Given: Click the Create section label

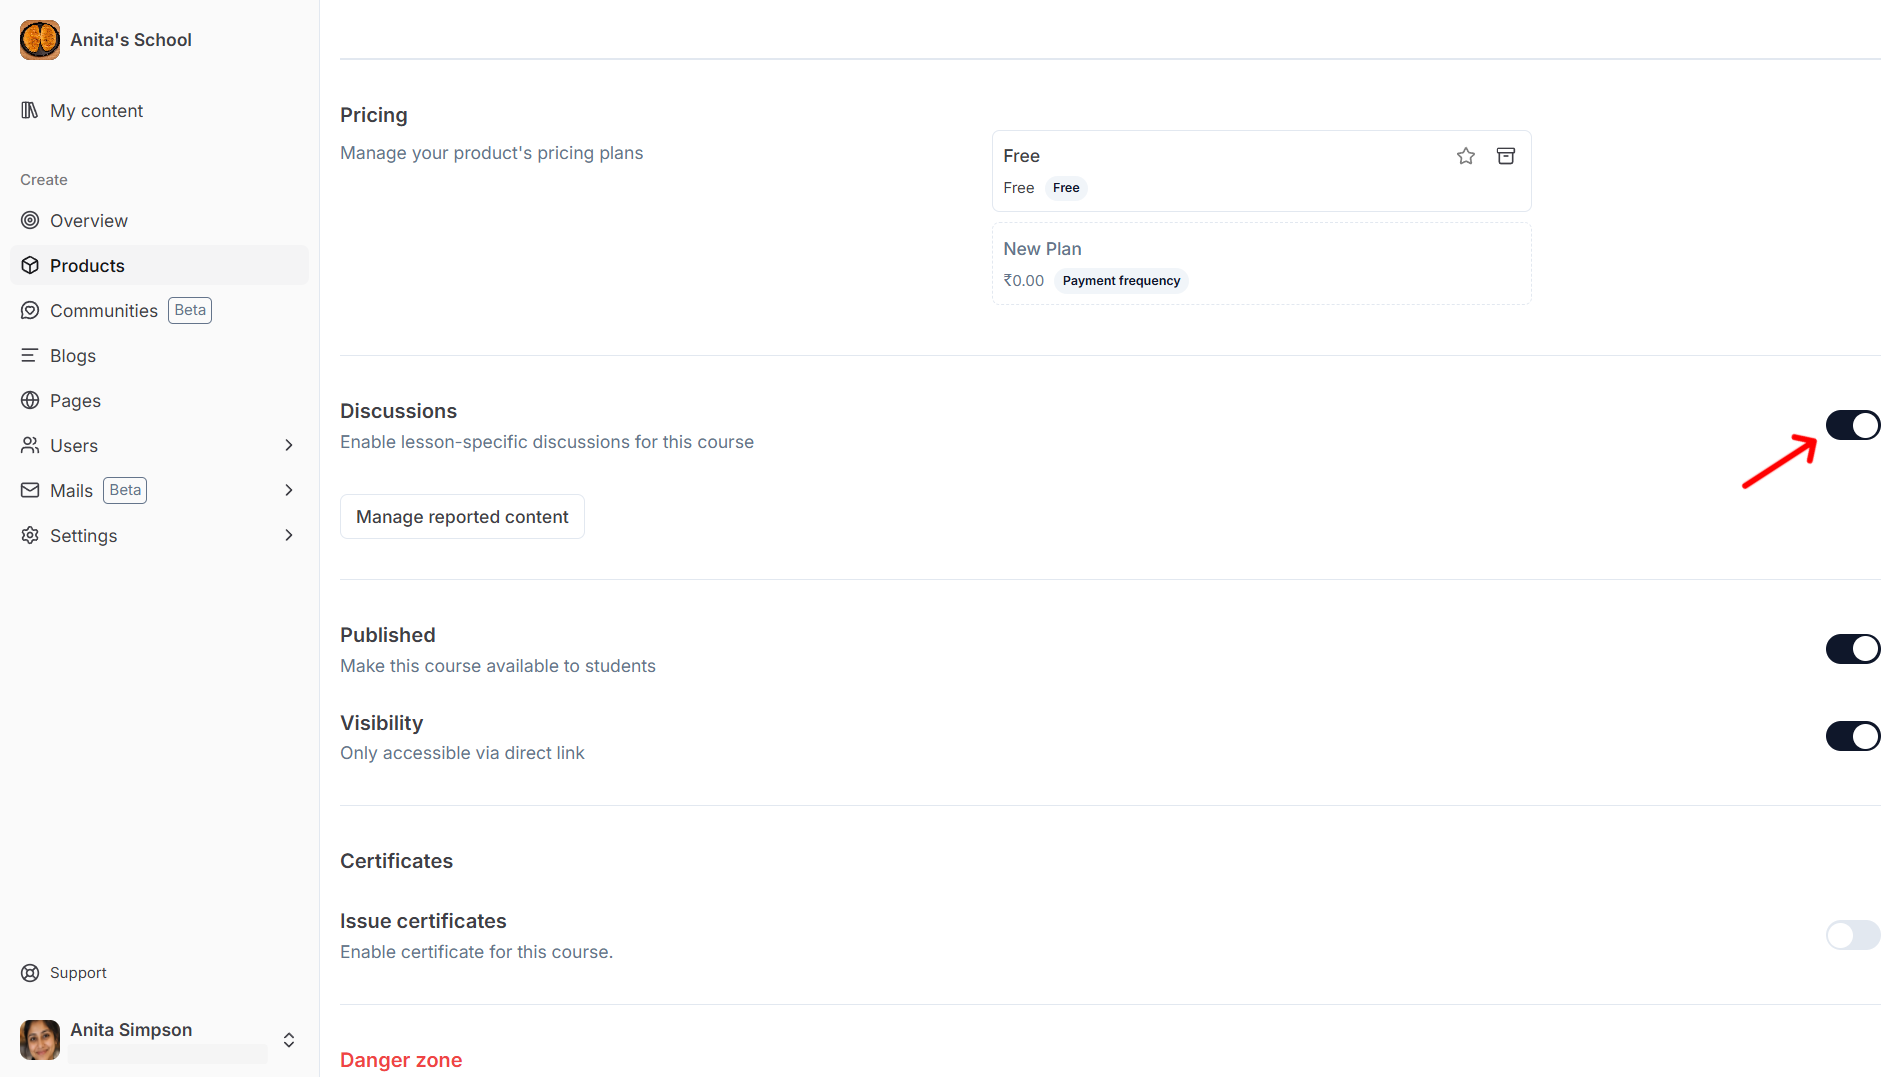Looking at the screenshot, I should [x=44, y=180].
